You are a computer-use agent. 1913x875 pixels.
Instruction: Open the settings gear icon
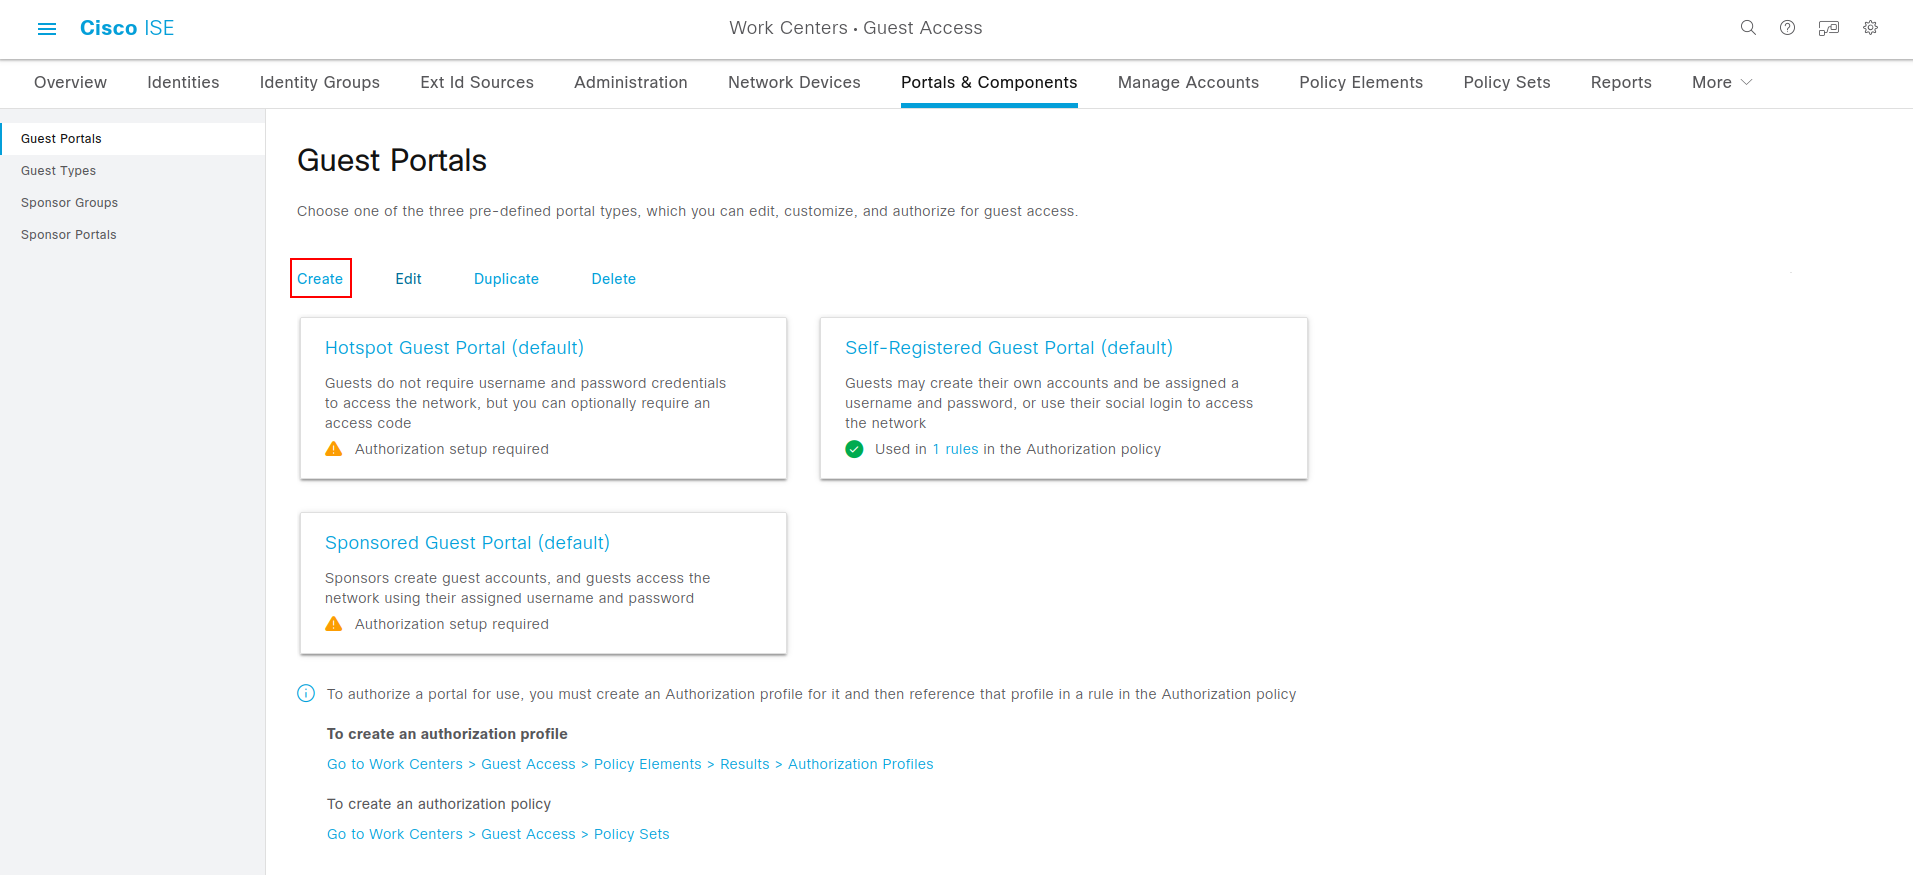pyautogui.click(x=1870, y=28)
